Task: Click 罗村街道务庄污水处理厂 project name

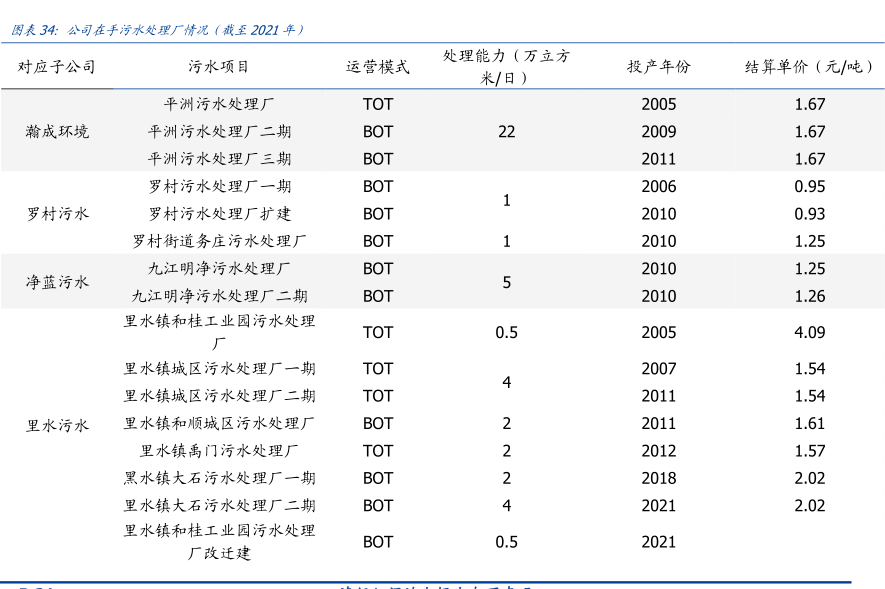Action: (x=219, y=241)
